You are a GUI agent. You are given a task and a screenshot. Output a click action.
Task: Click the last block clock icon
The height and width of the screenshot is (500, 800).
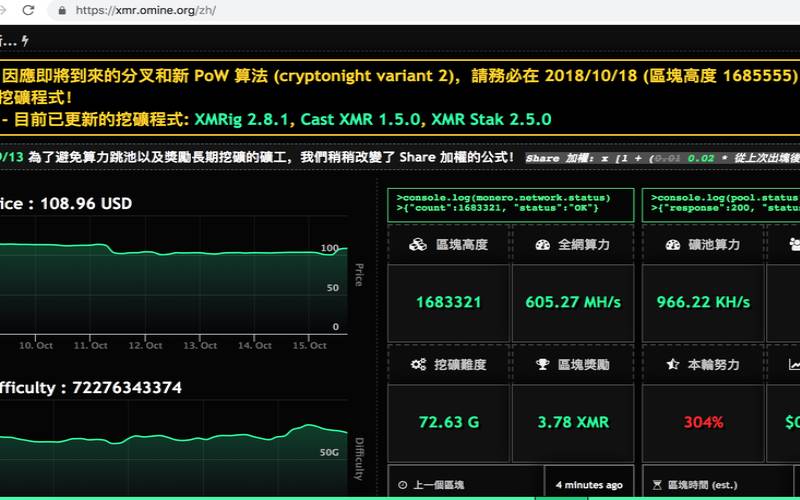click(x=403, y=485)
